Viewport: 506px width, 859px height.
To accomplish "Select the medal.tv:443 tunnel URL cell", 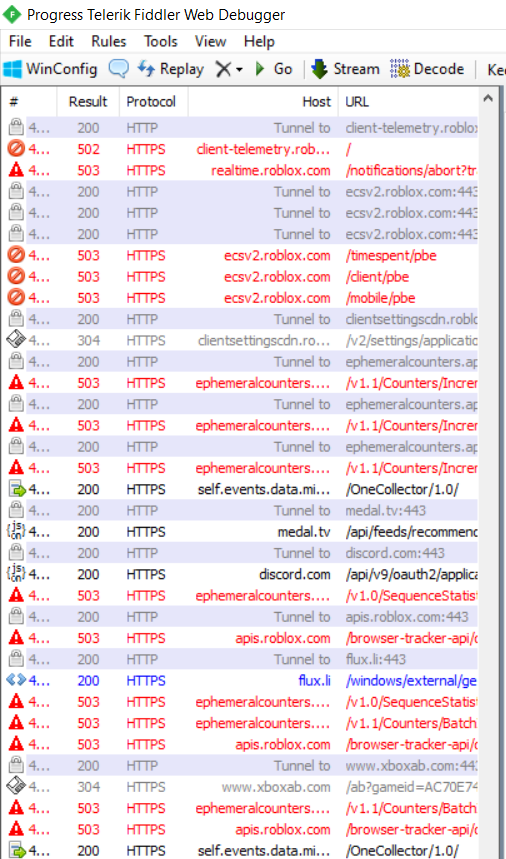I will pos(386,511).
